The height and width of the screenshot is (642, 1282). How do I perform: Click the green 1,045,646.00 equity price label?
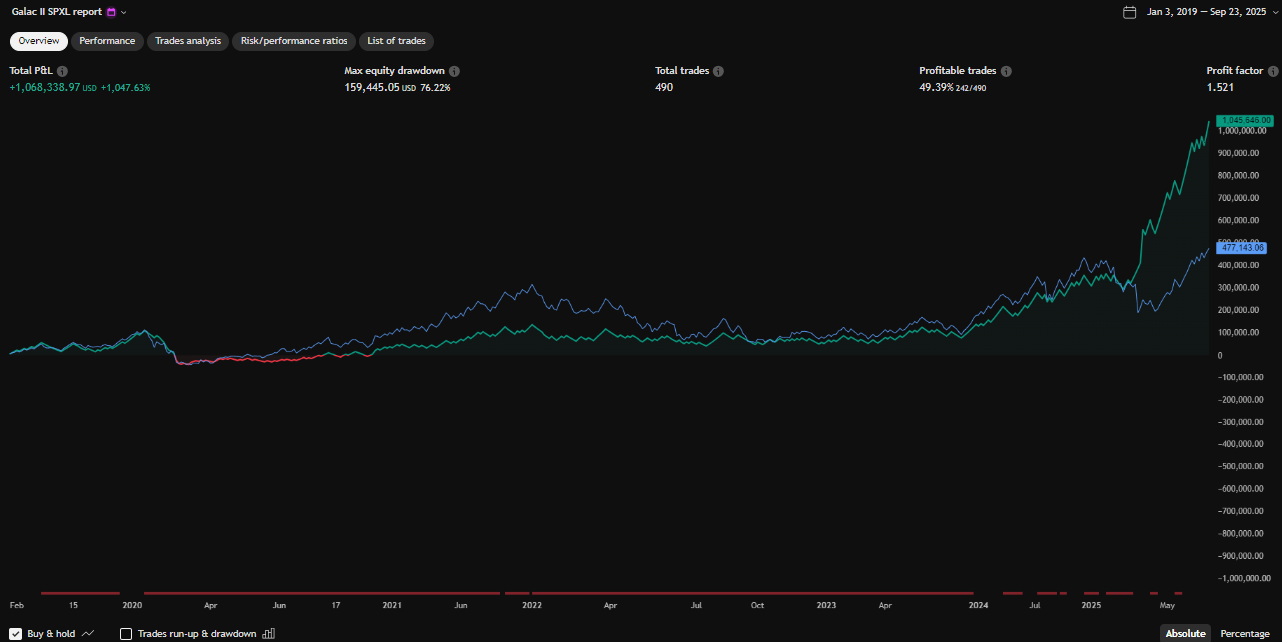[x=1243, y=120]
